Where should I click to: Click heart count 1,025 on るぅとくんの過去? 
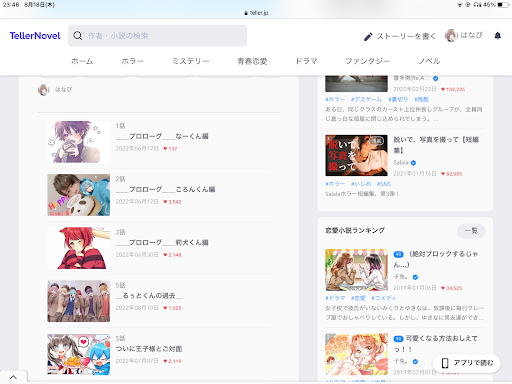click(172, 308)
